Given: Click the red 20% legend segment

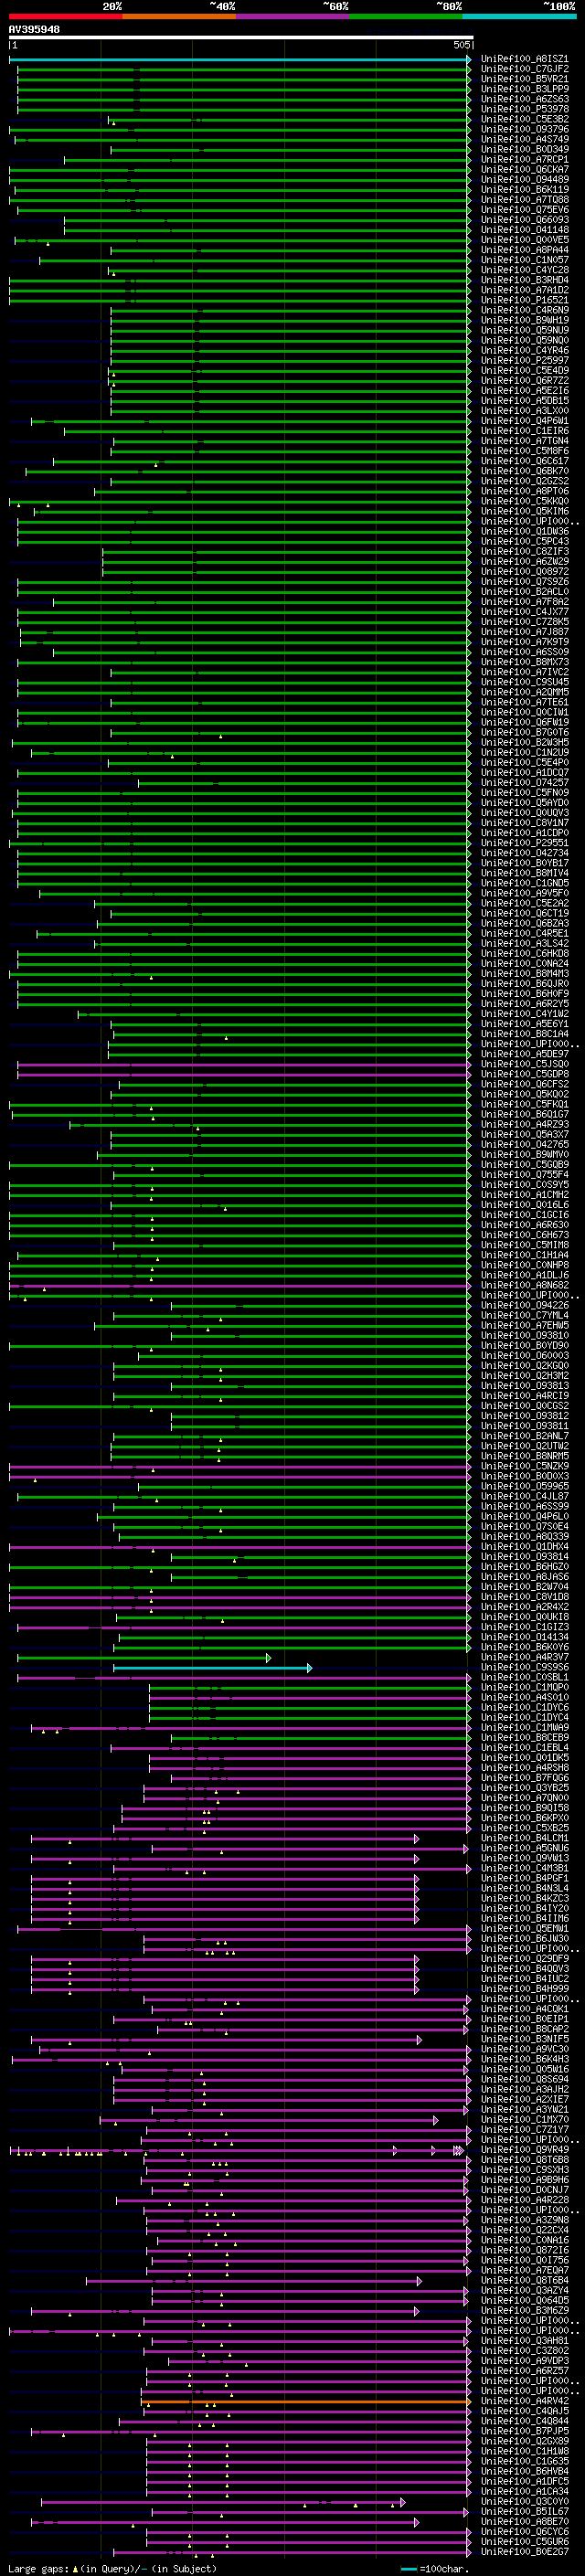Looking at the screenshot, I should pos(65,16).
